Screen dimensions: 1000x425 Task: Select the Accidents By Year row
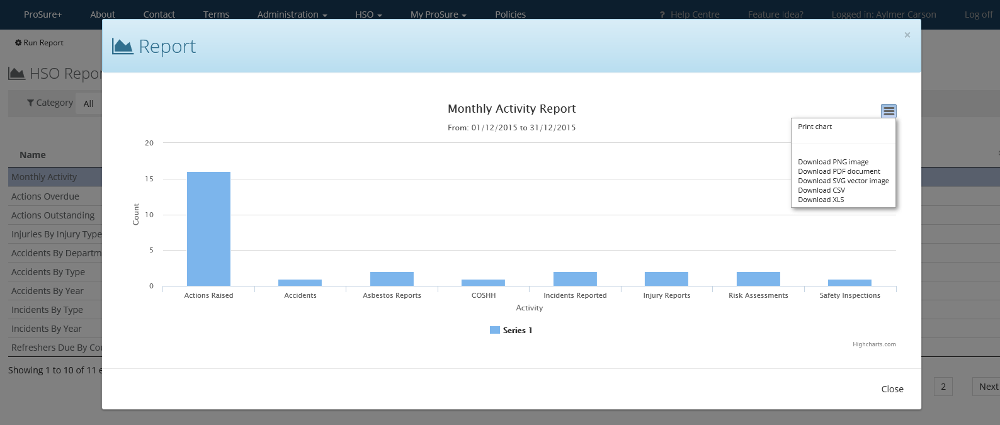tap(56, 291)
